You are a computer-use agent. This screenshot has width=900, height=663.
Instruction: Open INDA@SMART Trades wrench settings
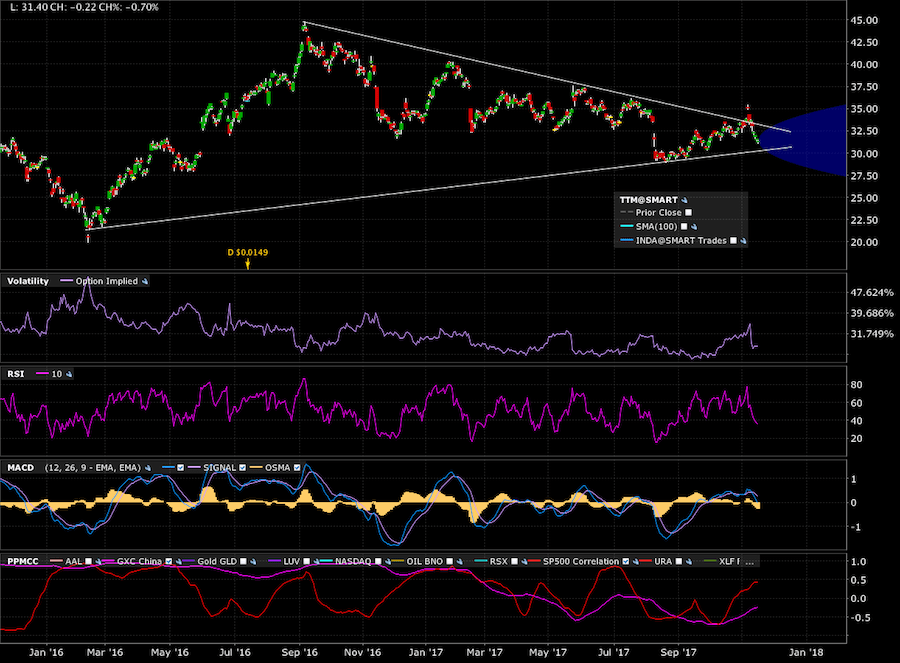click(x=745, y=241)
